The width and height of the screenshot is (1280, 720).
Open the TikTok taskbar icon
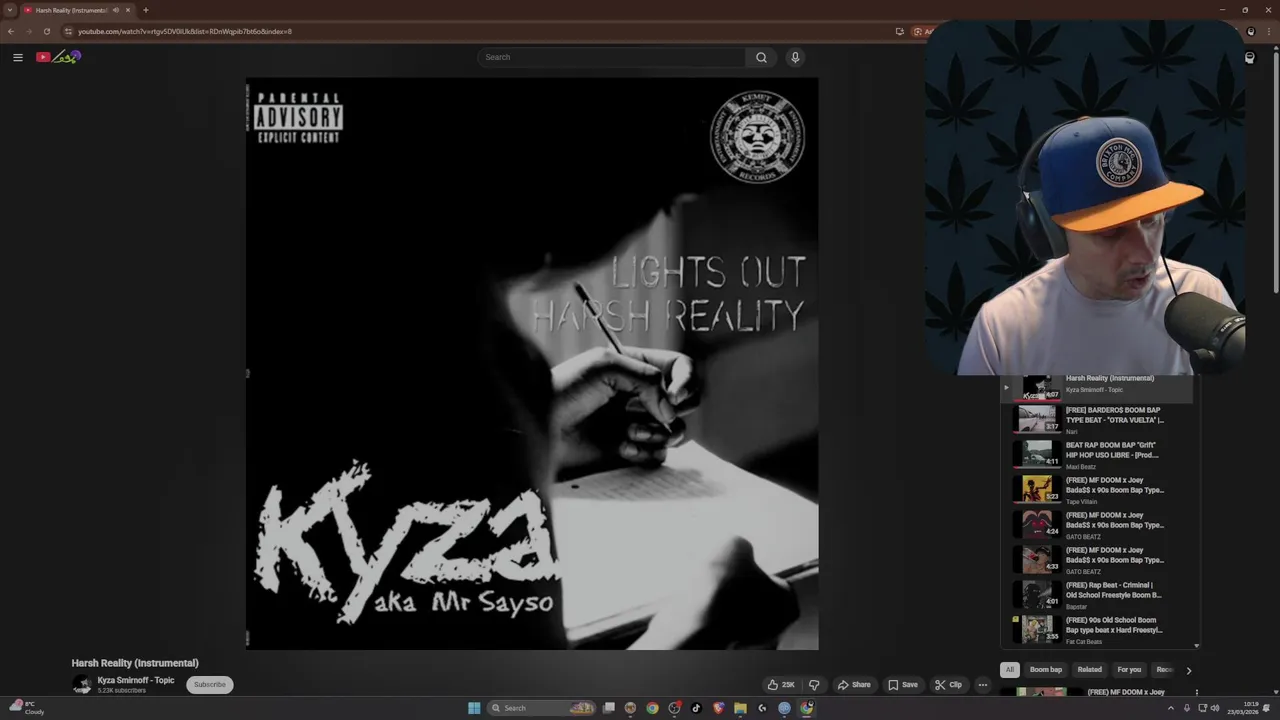tap(696, 708)
